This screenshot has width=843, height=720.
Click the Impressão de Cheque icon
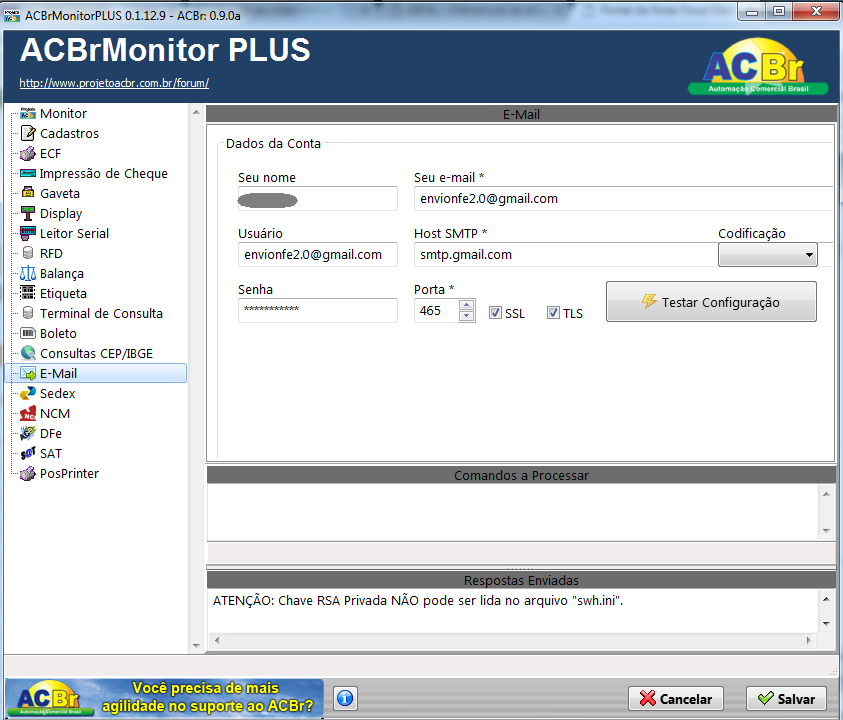tap(28, 174)
